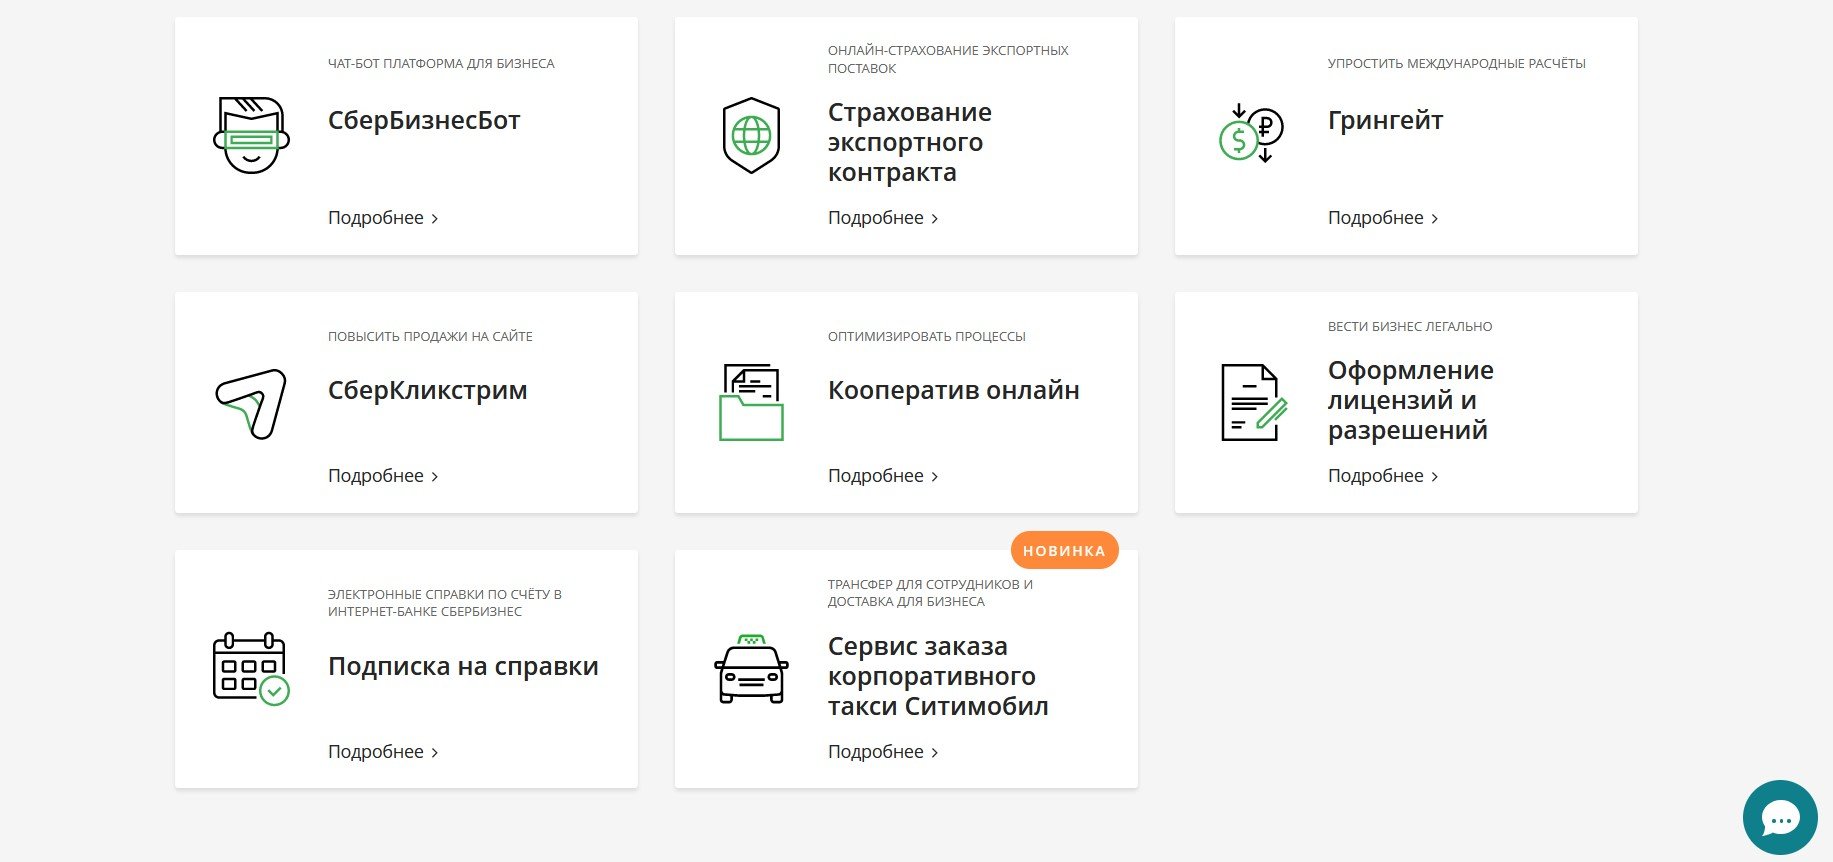Image resolution: width=1833 pixels, height=862 pixels.
Task: Click the green folder documents icon
Action: click(x=751, y=403)
